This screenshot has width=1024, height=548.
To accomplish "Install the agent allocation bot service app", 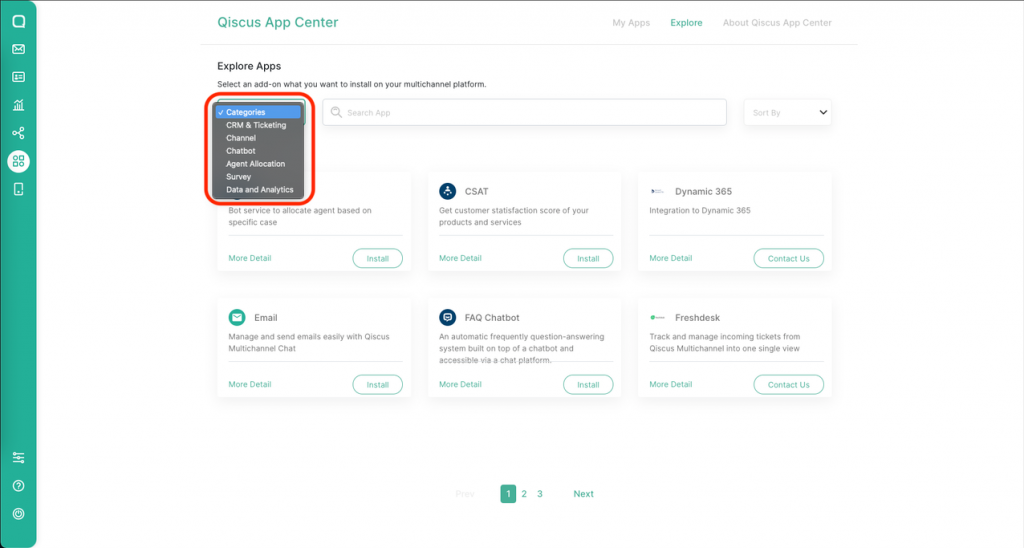I will click(x=377, y=259).
